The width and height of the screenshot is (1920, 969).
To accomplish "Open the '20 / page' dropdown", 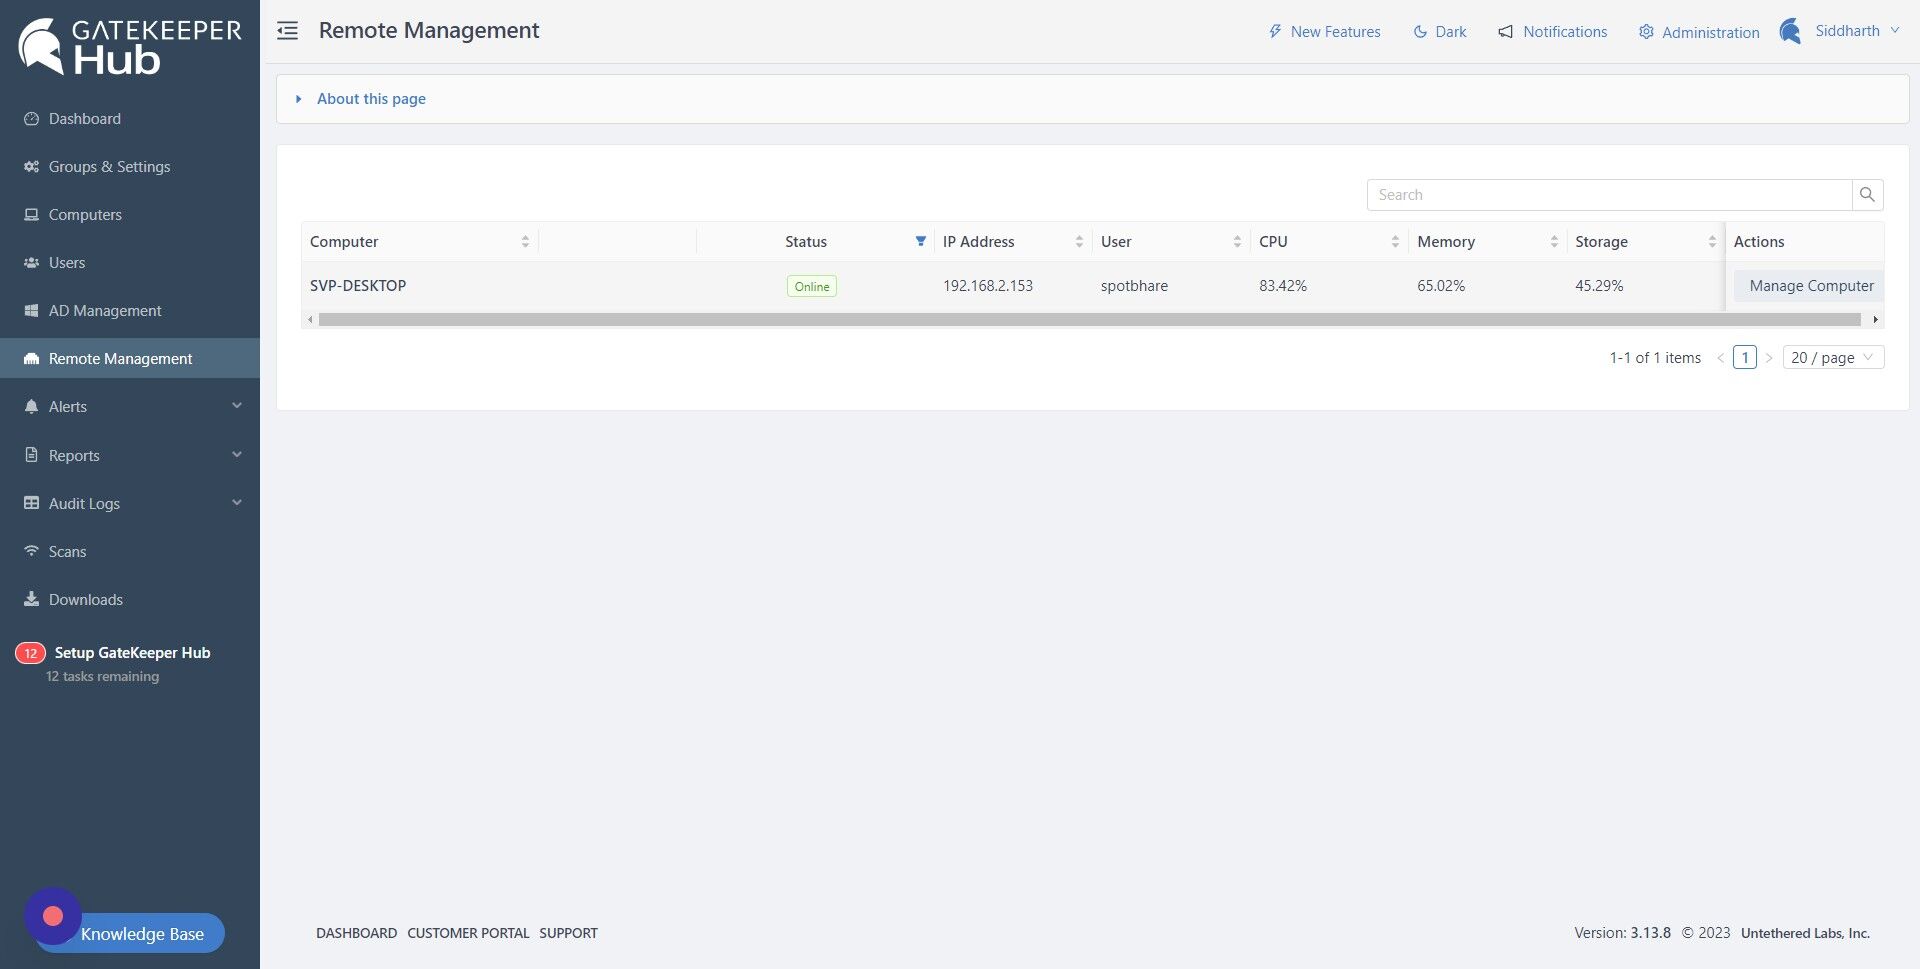I will point(1833,357).
